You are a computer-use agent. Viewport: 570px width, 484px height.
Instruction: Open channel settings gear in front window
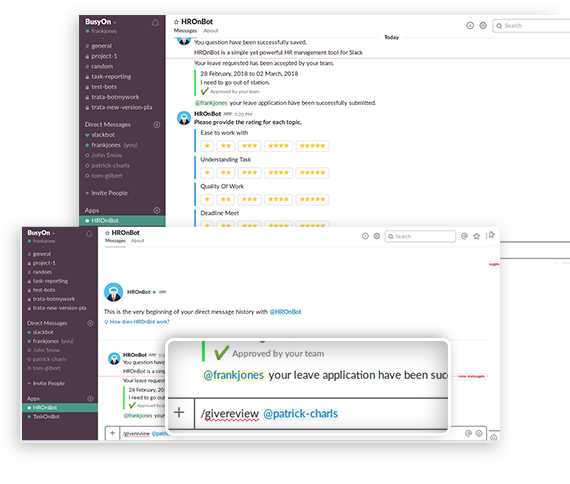[377, 236]
